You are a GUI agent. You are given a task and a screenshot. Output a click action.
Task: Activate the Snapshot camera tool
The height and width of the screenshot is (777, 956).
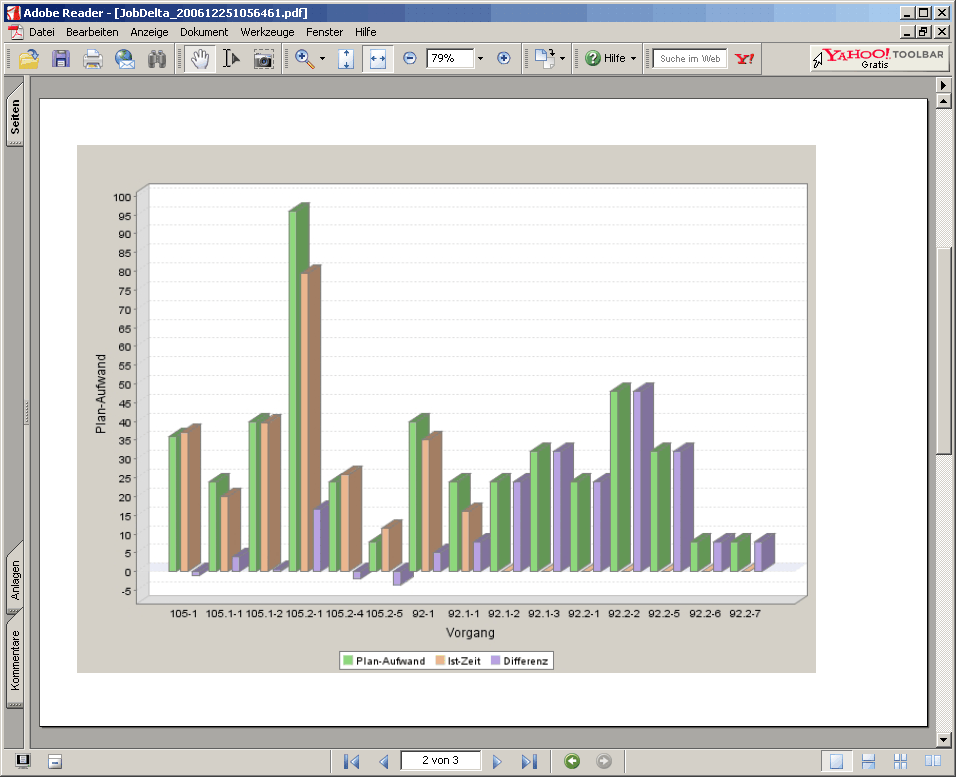click(x=263, y=59)
